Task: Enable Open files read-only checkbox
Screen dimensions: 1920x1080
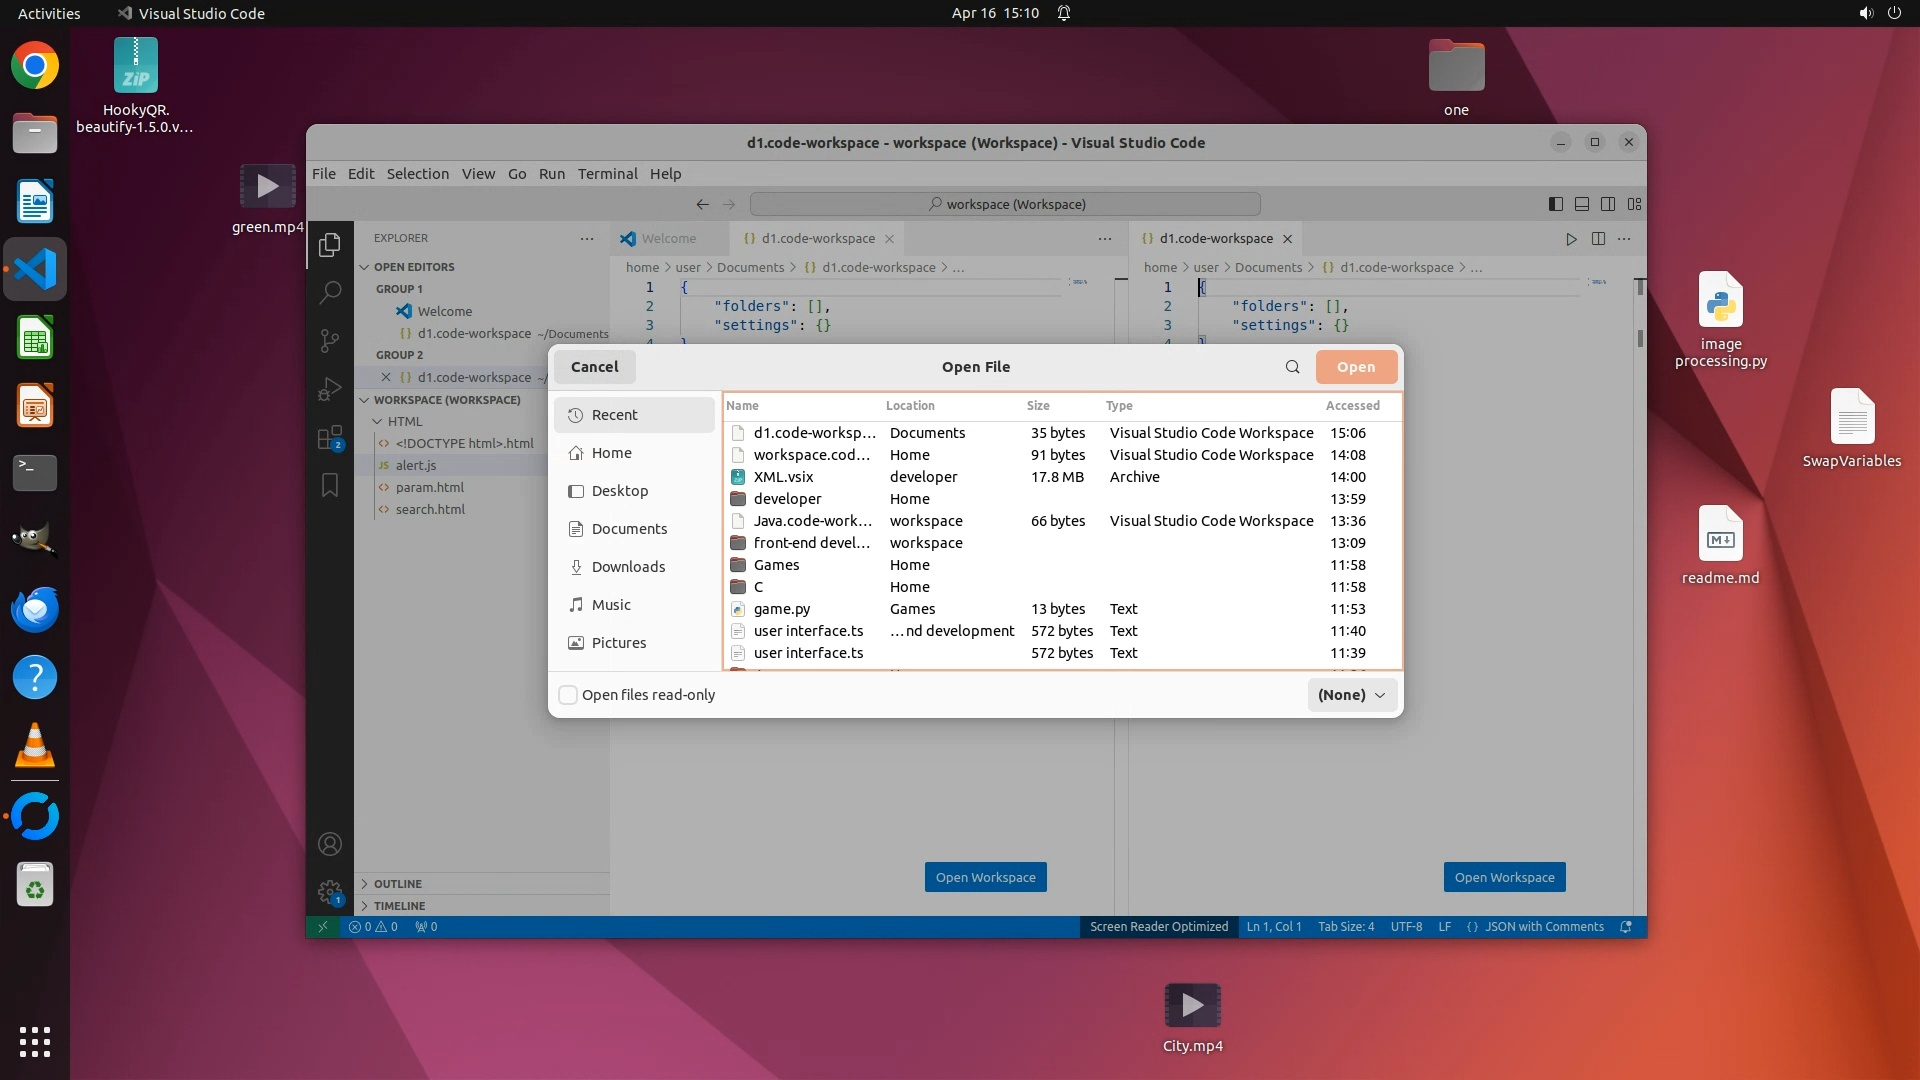Action: [x=568, y=695]
